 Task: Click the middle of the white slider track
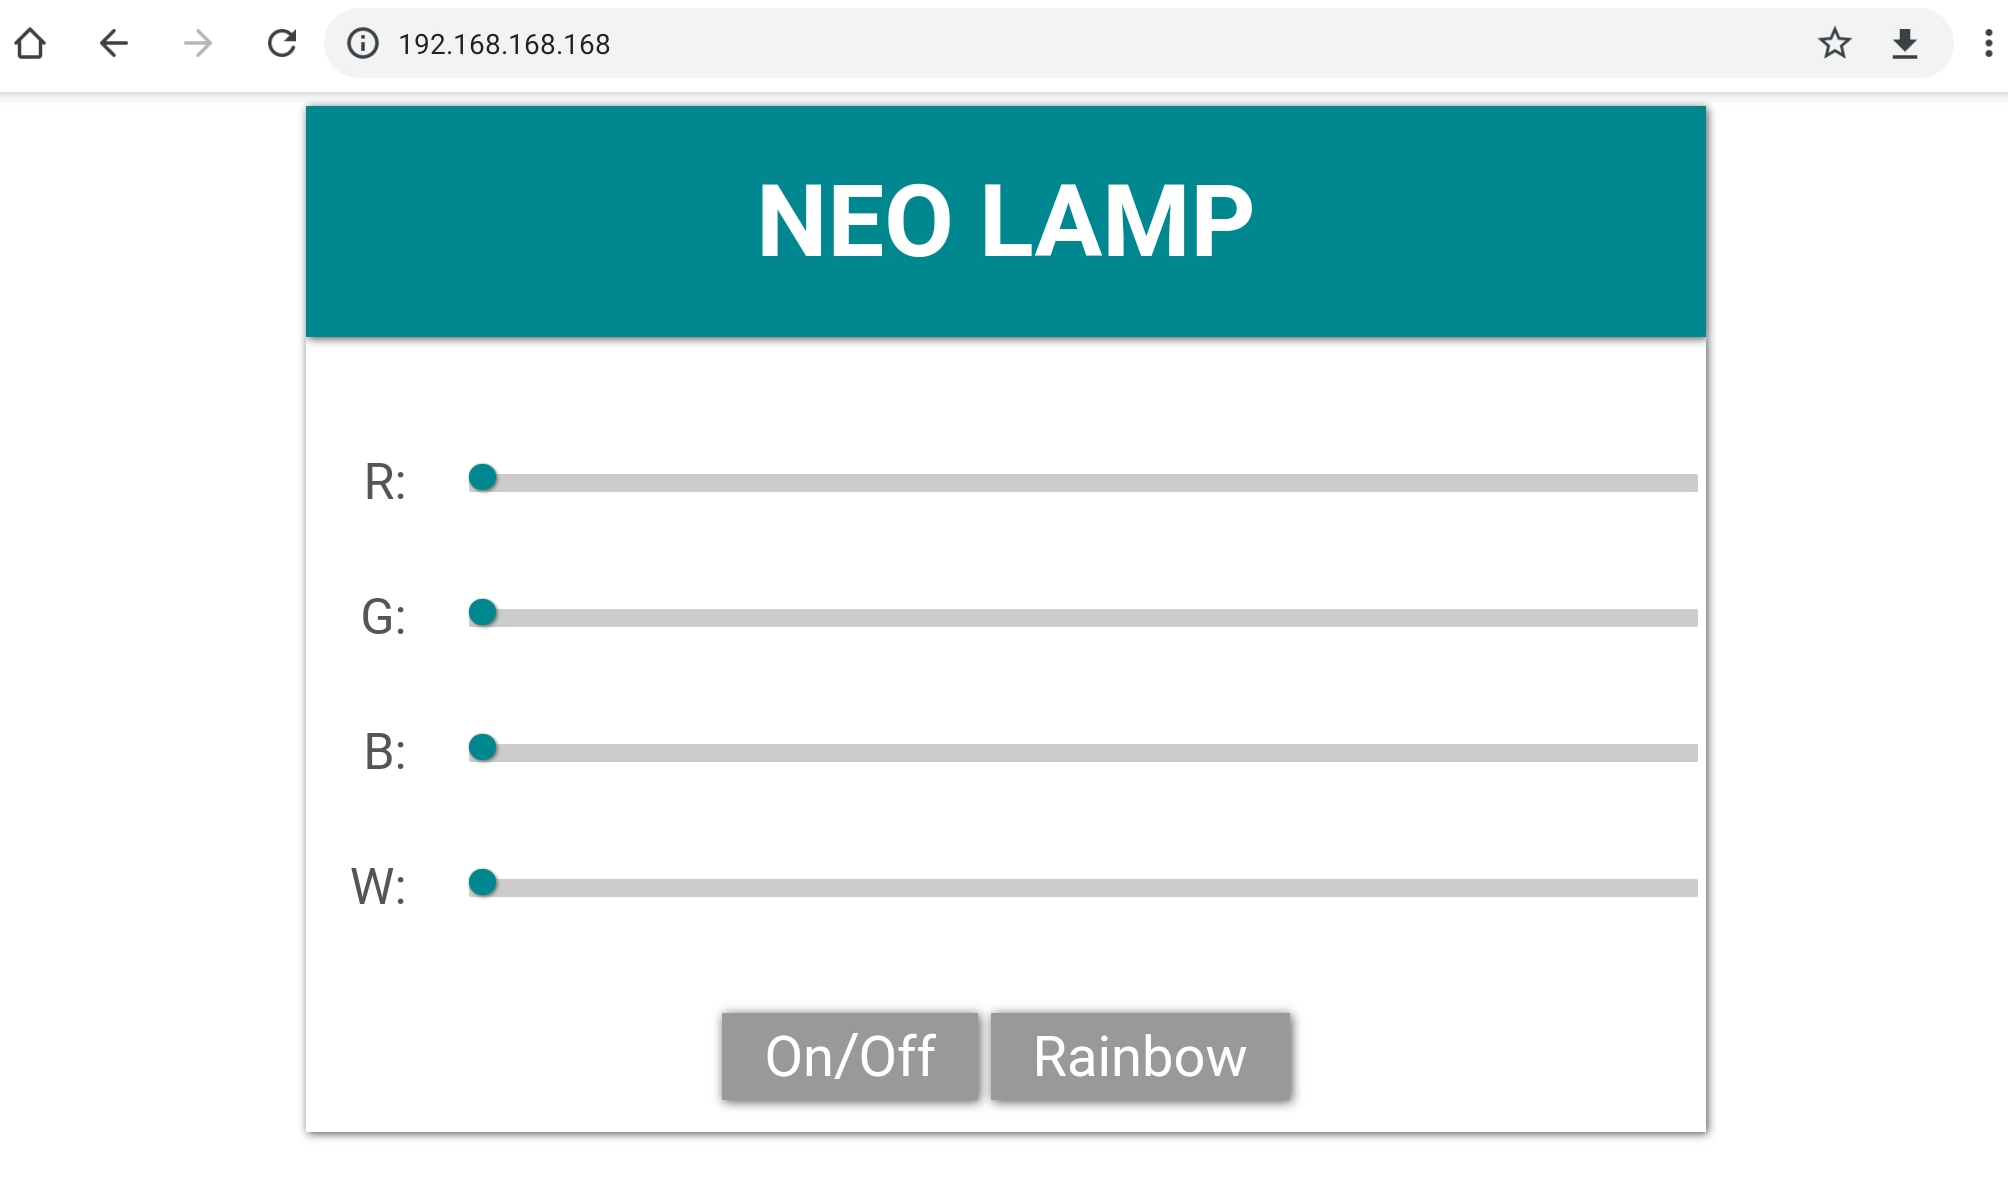[1083, 888]
